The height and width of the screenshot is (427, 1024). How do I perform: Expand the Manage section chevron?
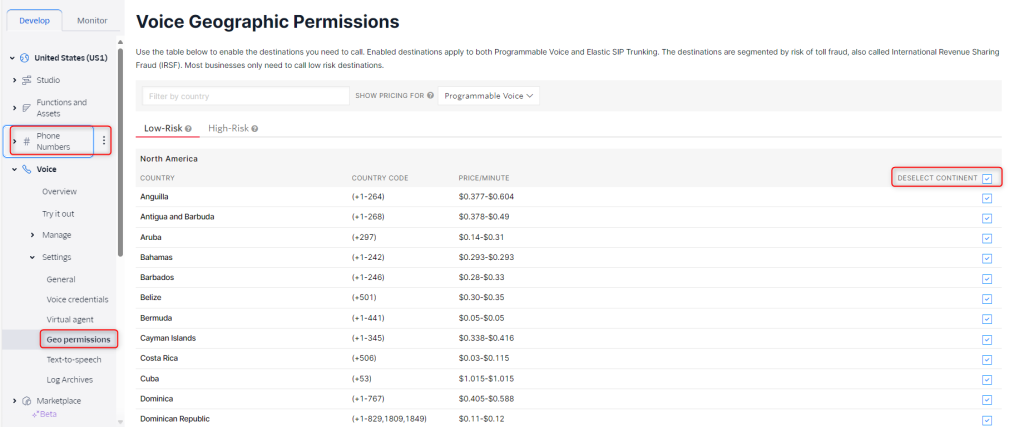click(x=33, y=235)
